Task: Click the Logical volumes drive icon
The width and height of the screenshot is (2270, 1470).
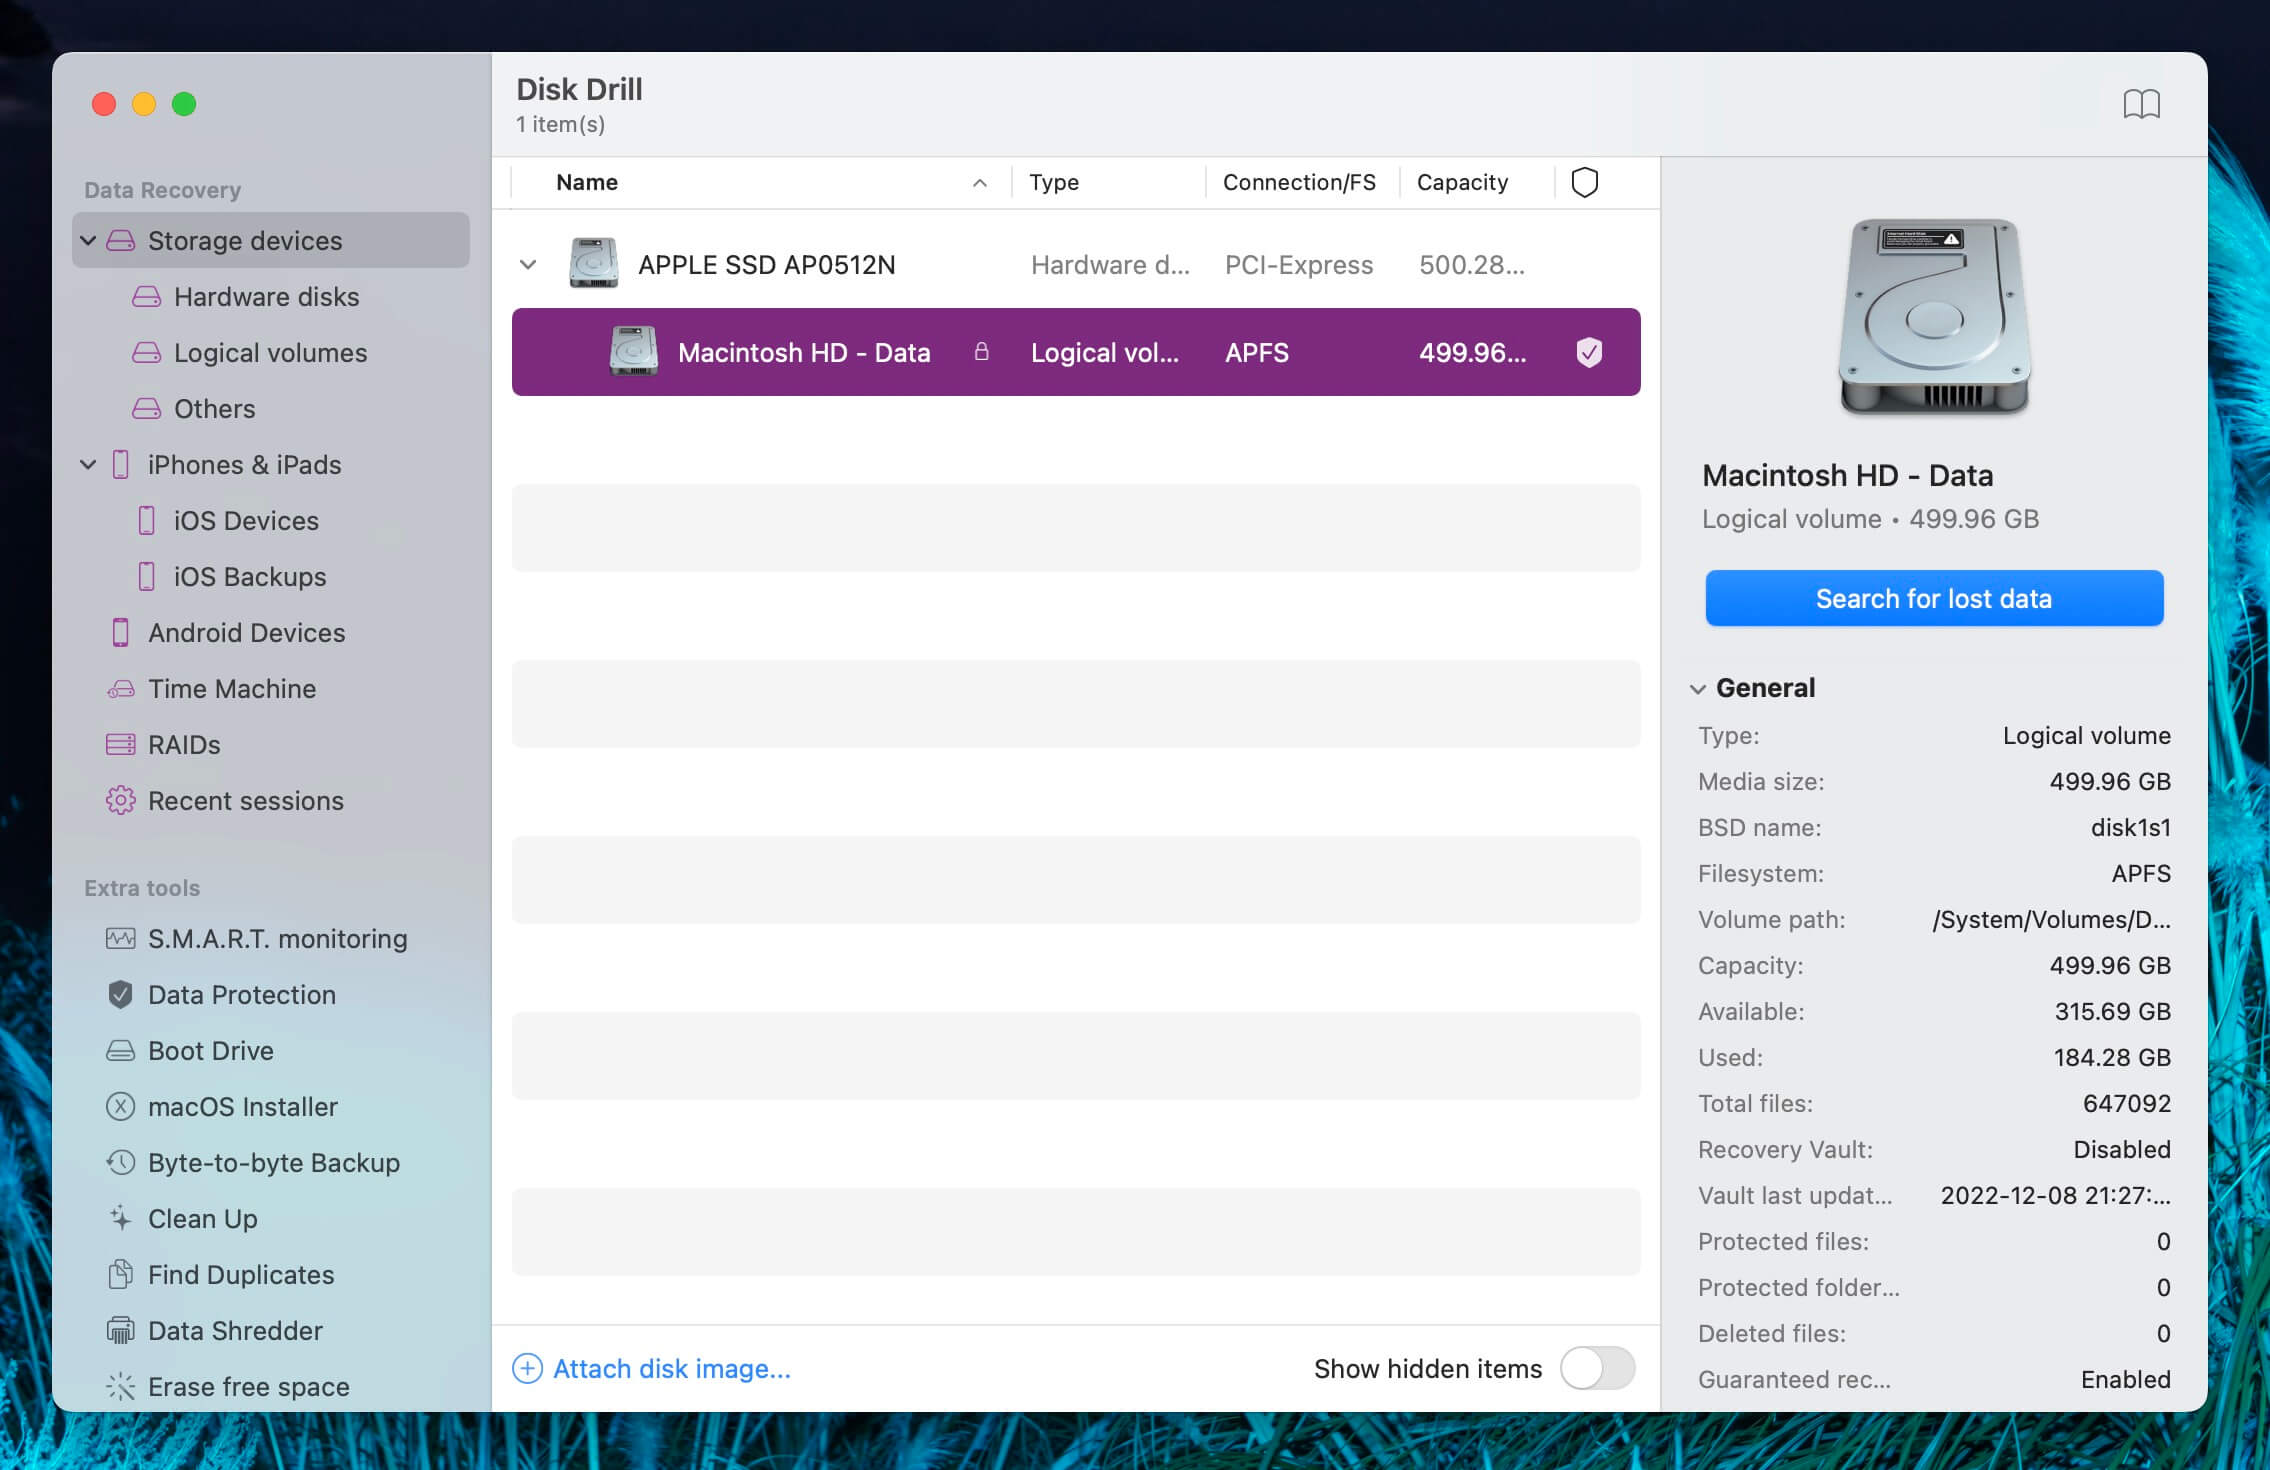Action: pos(147,353)
